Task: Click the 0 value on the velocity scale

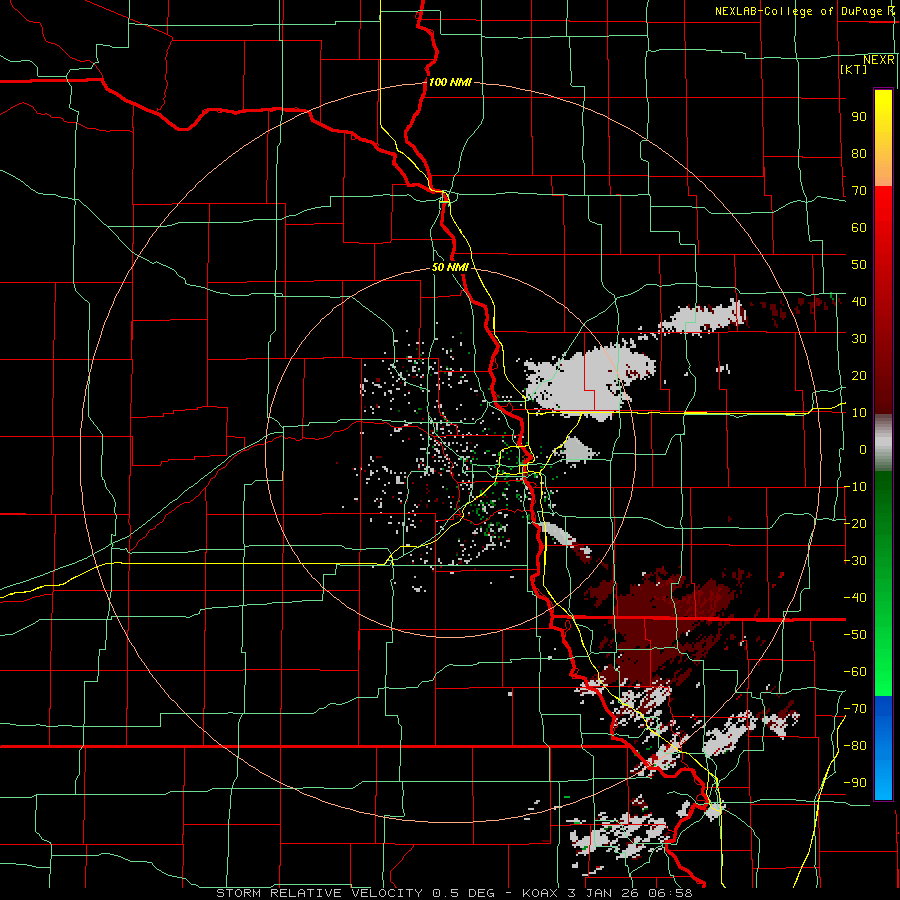Action: (862, 449)
